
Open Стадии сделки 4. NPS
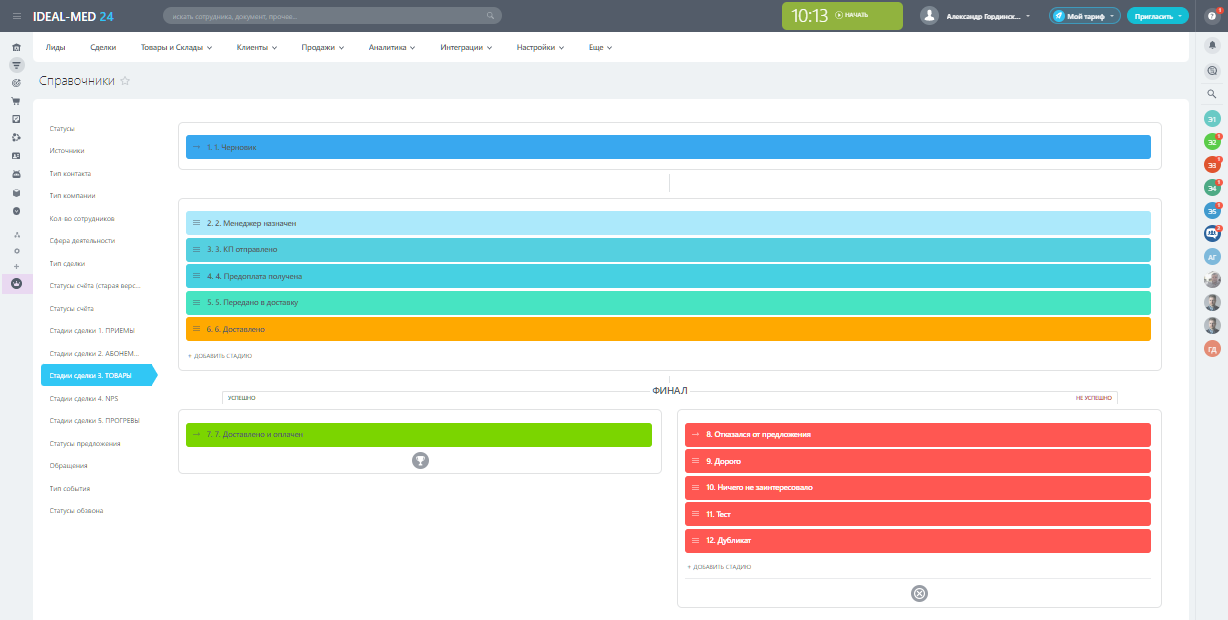point(83,398)
